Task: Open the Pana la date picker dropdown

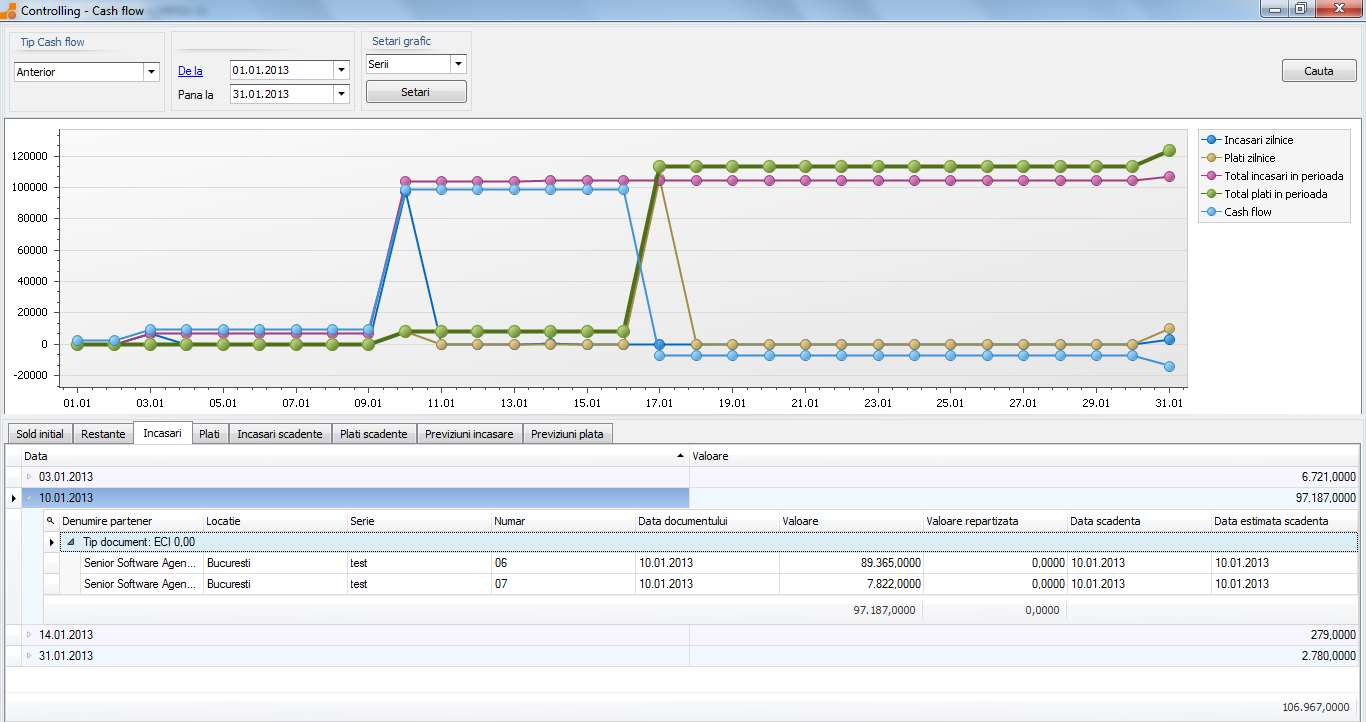Action: point(340,94)
